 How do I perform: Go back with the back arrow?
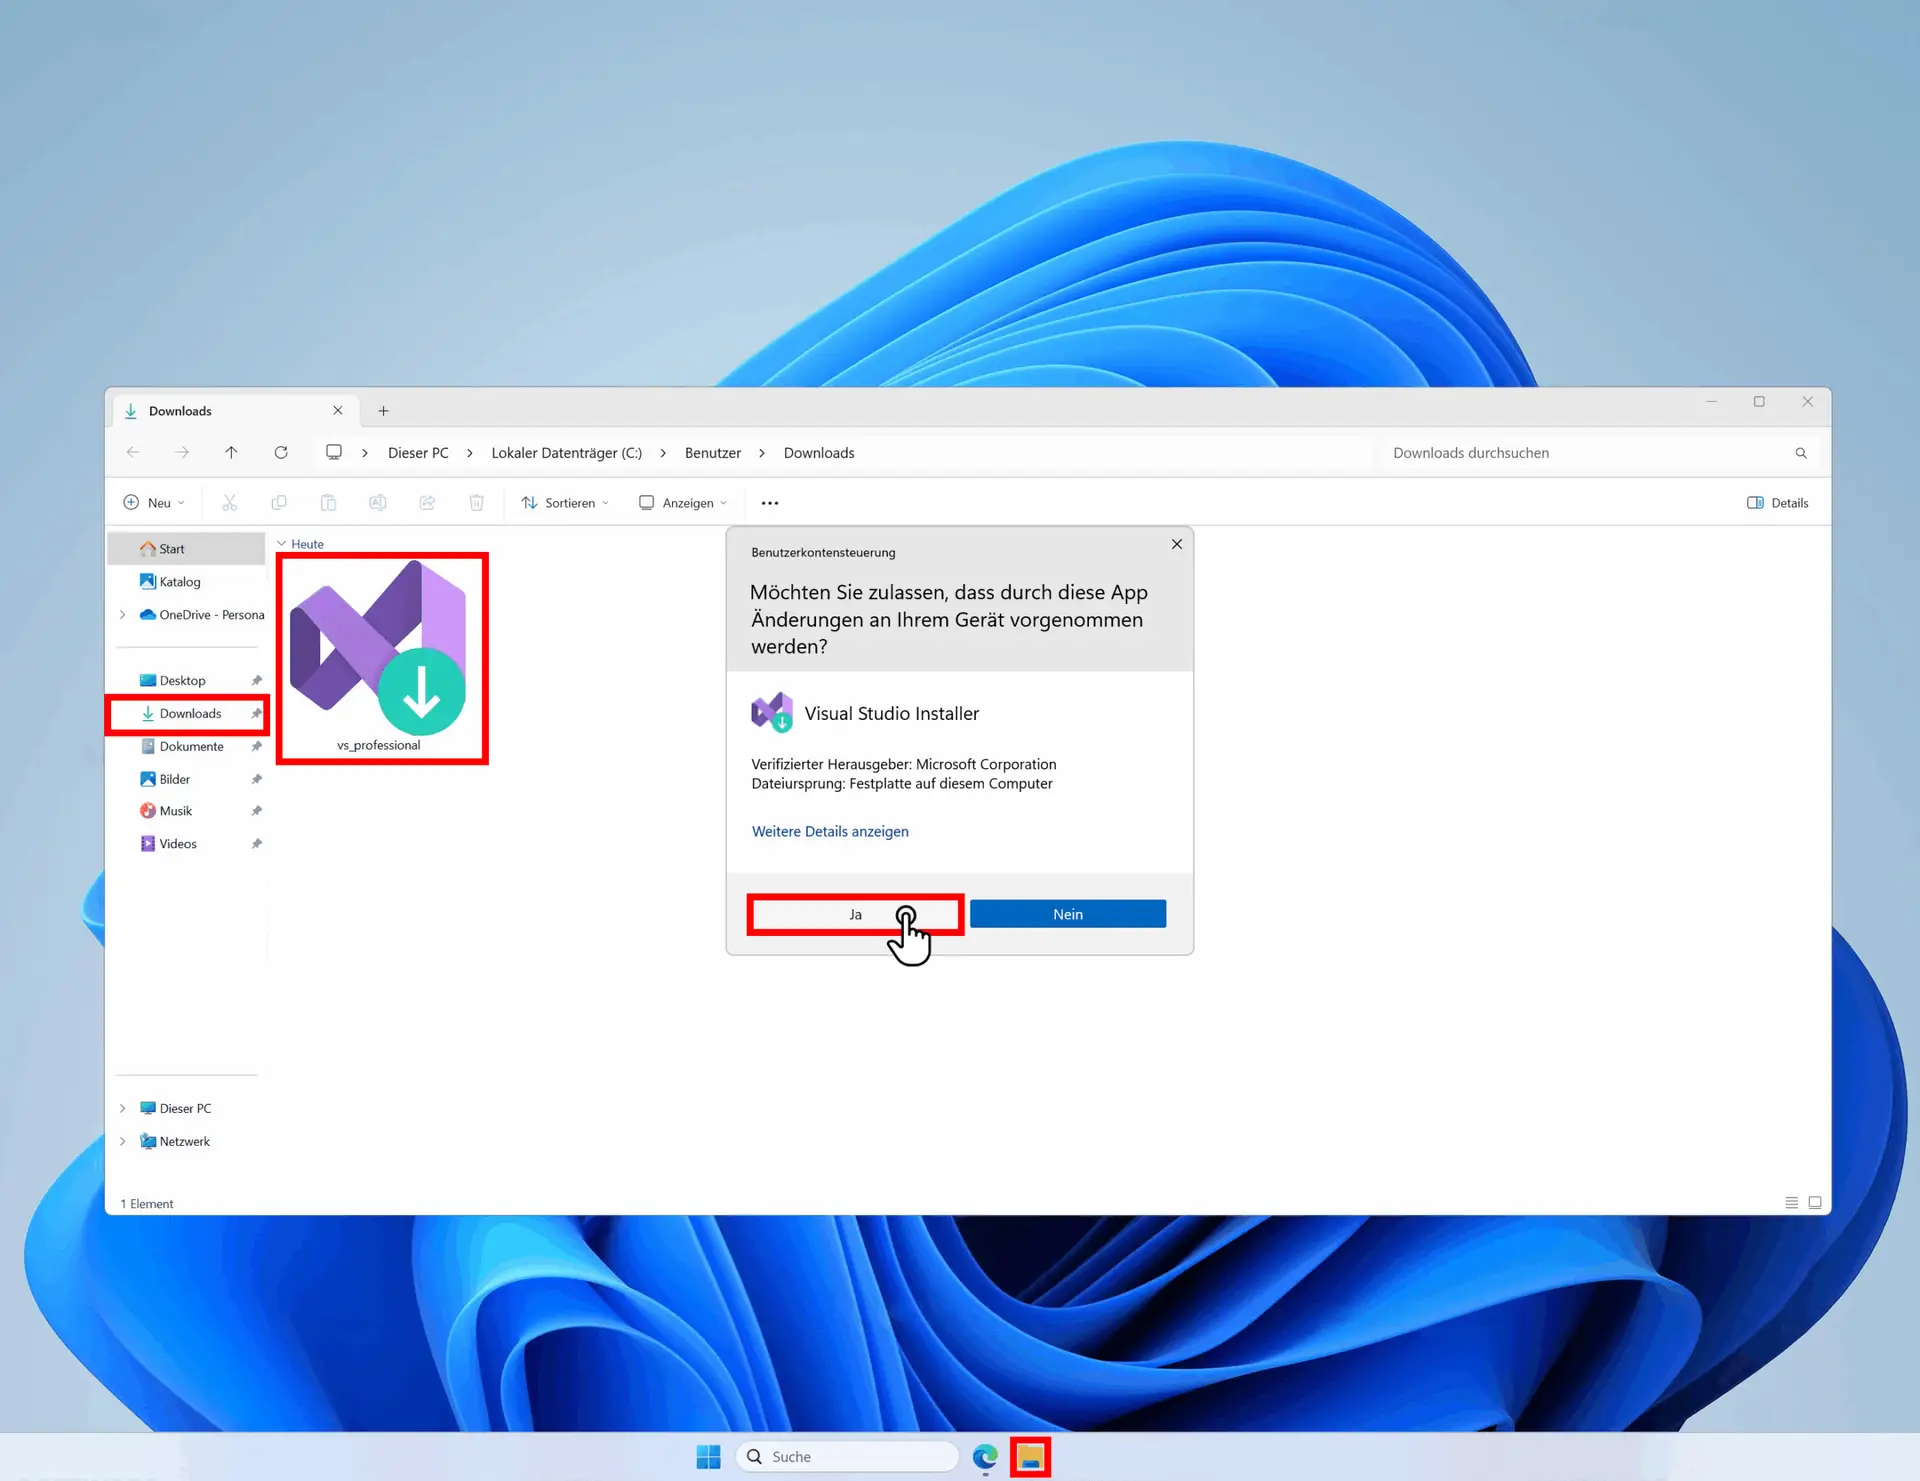(133, 453)
